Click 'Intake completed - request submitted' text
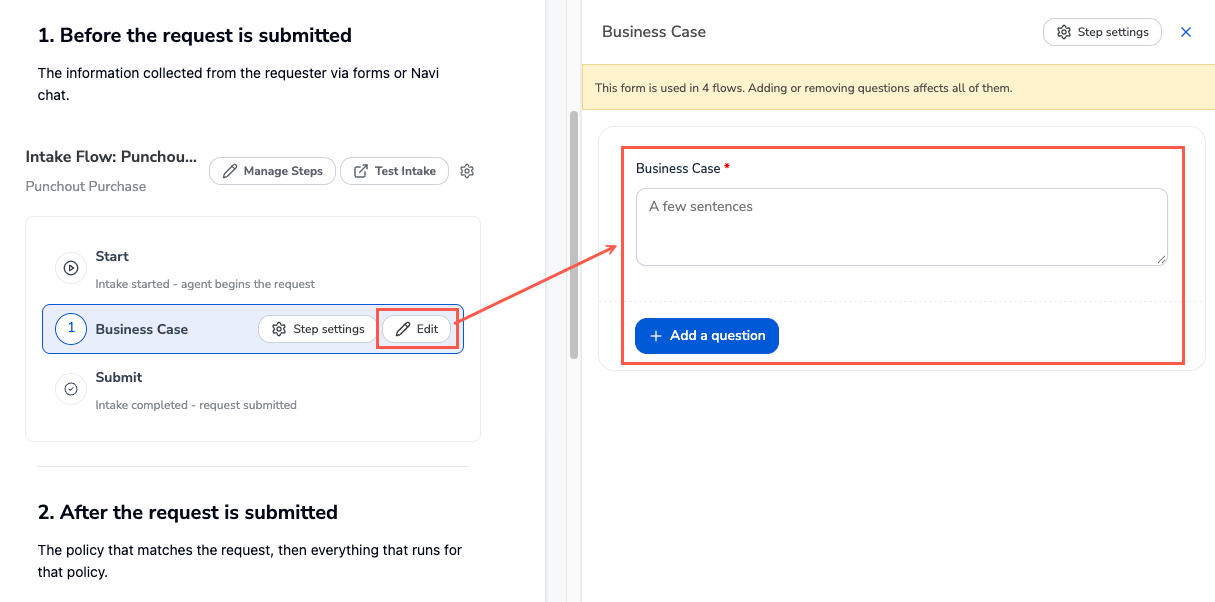The width and height of the screenshot is (1215, 602). (196, 405)
